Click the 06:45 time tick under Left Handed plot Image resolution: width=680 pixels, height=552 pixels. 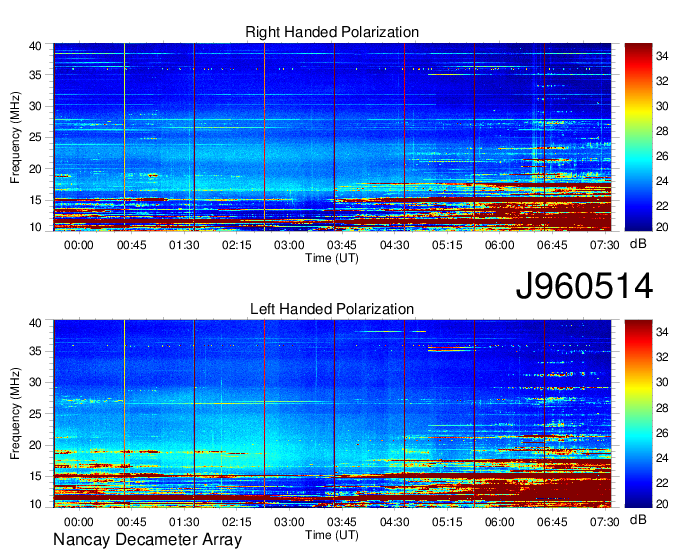(x=552, y=522)
